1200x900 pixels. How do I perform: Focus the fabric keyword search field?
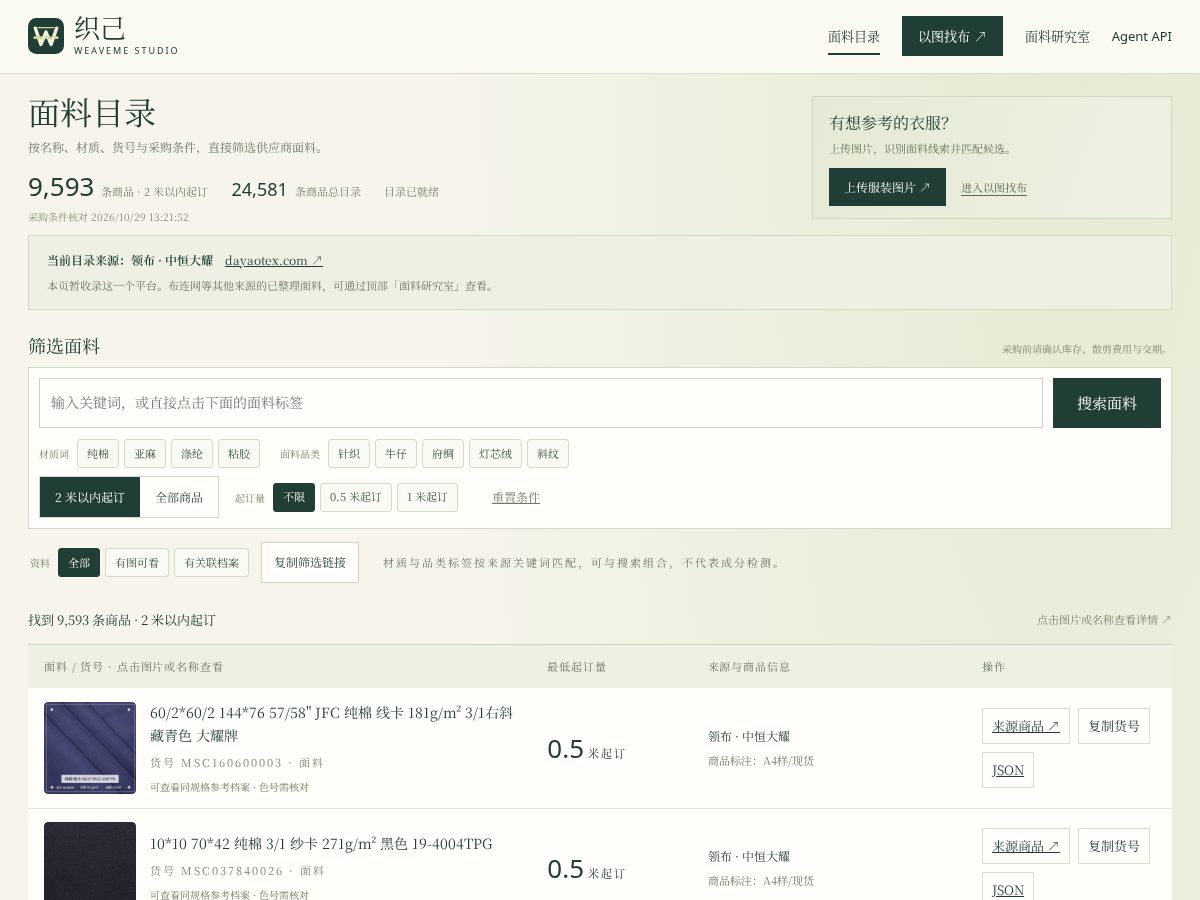click(541, 403)
